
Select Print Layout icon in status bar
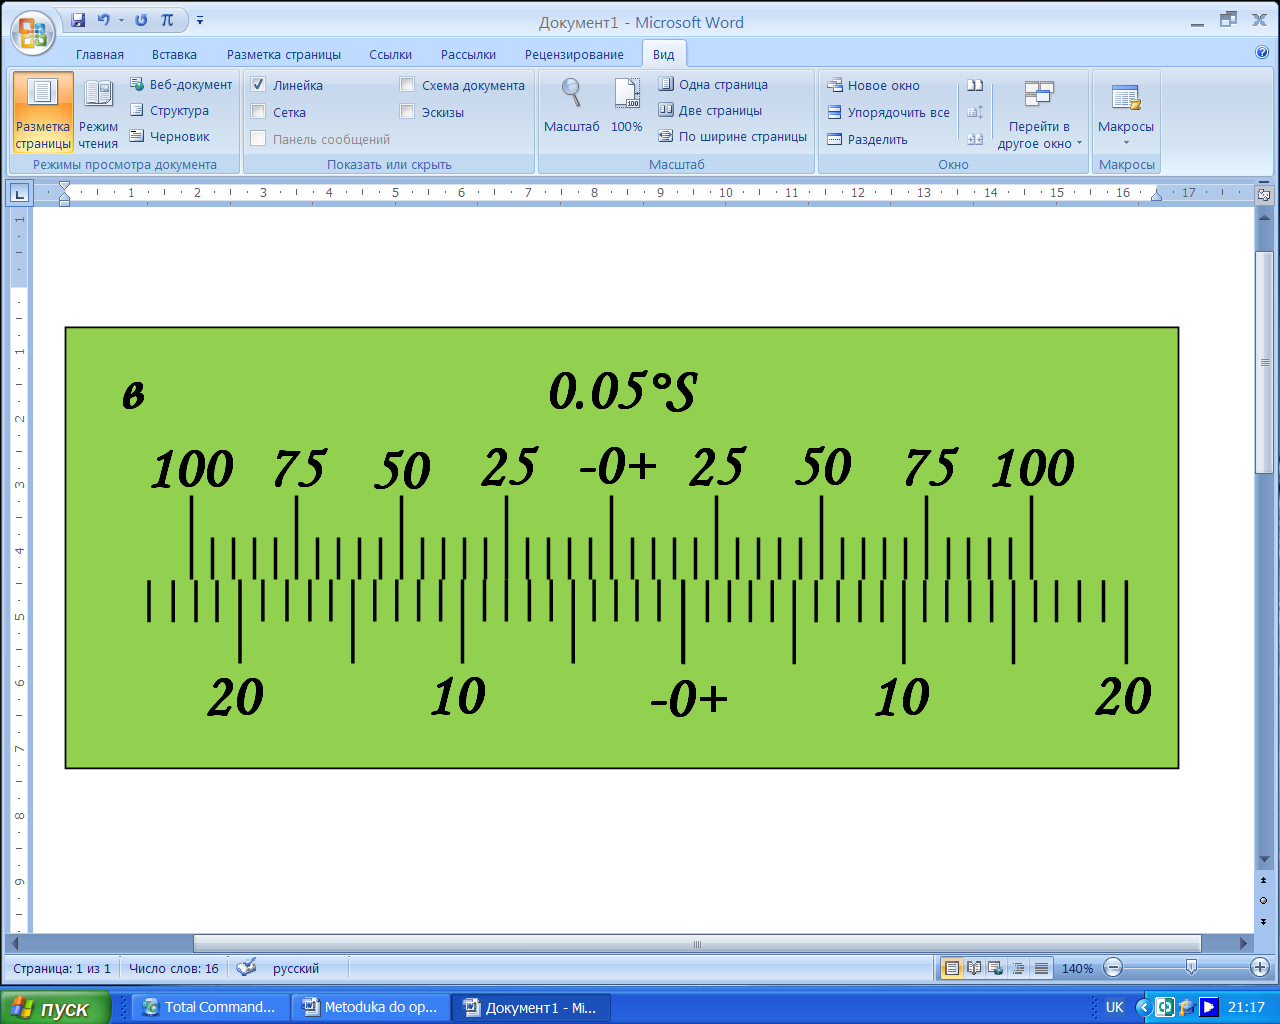pos(952,968)
